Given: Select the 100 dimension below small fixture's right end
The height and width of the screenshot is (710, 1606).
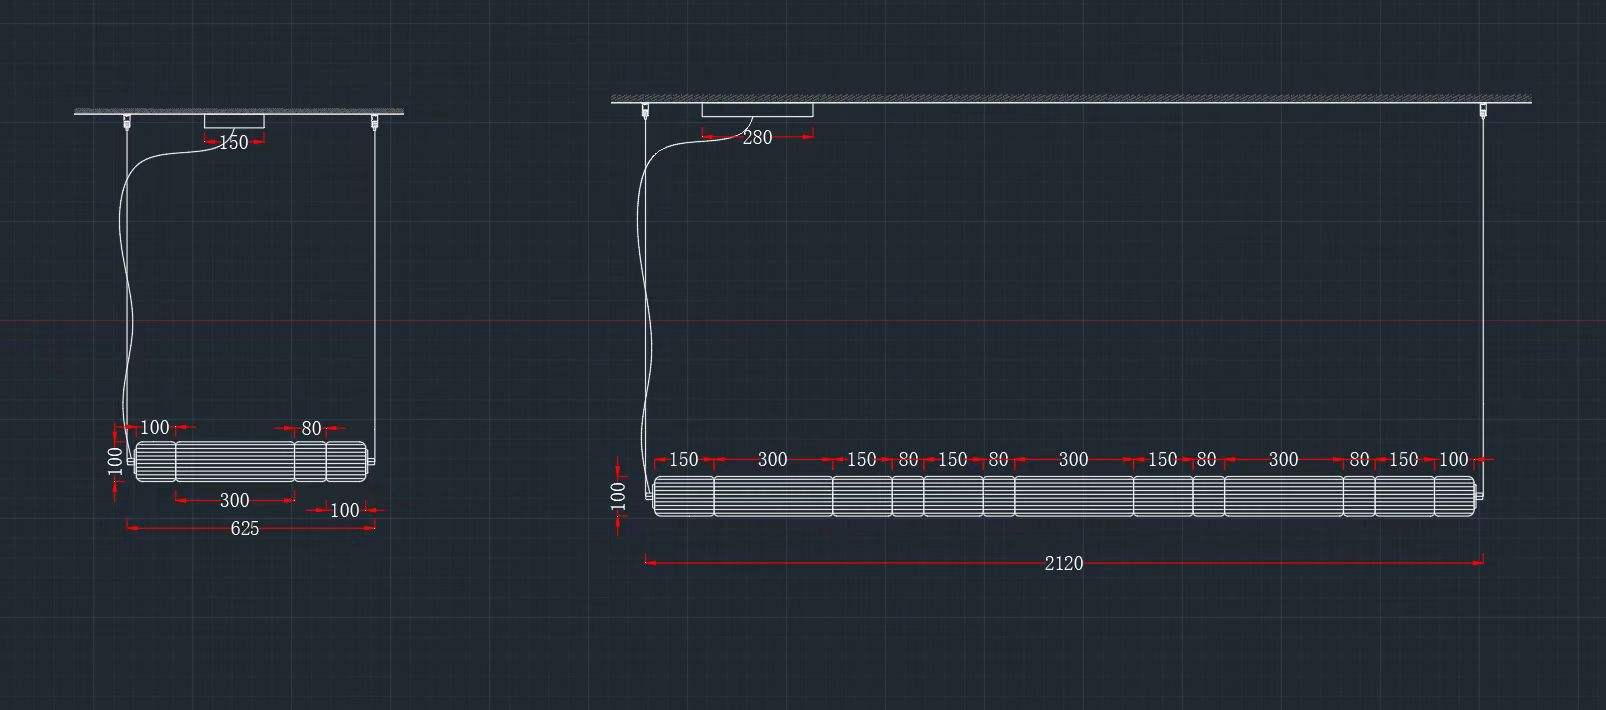Looking at the screenshot, I should [x=344, y=510].
